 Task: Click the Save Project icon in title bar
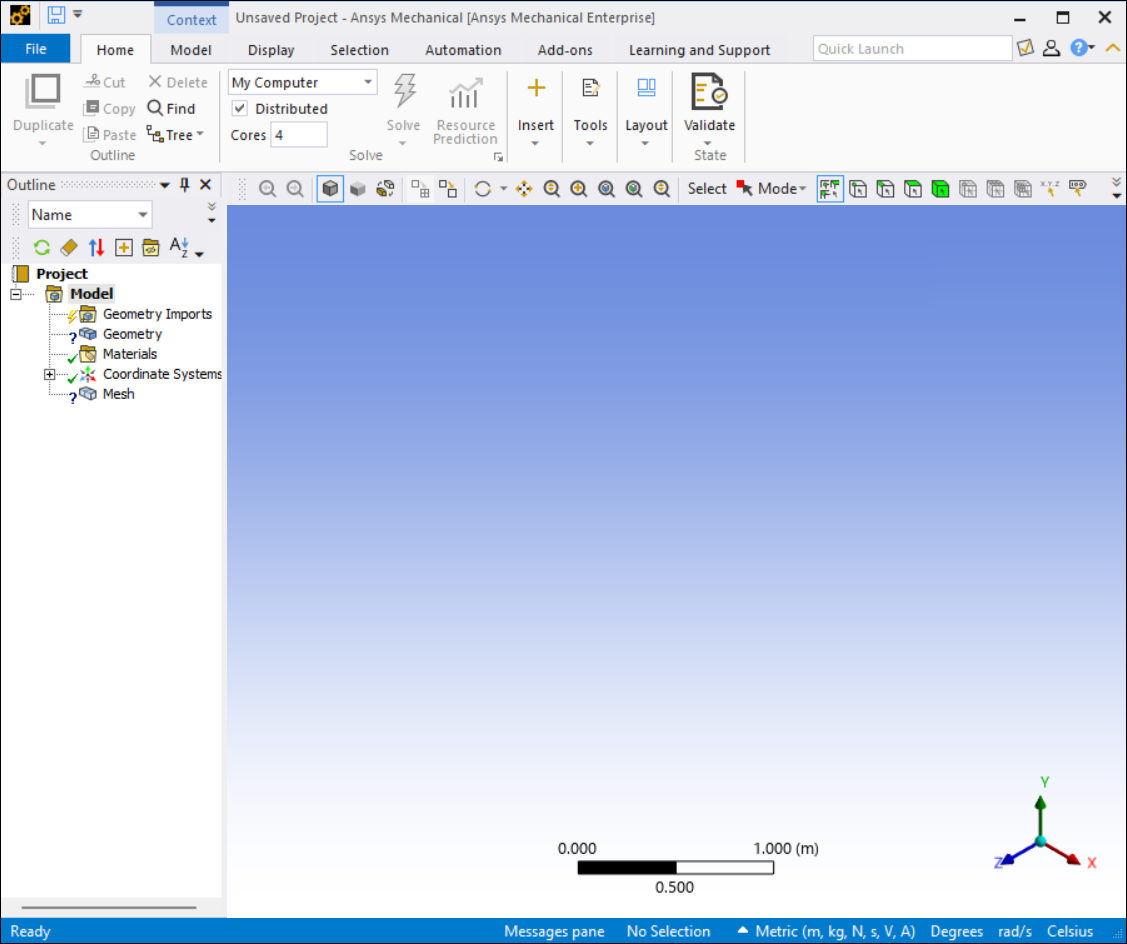56,14
